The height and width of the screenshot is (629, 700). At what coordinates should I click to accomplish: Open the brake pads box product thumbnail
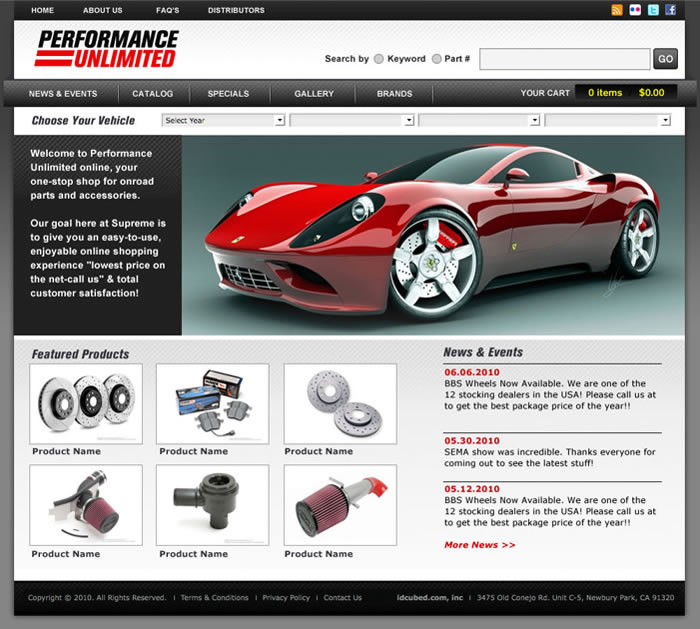coord(212,404)
